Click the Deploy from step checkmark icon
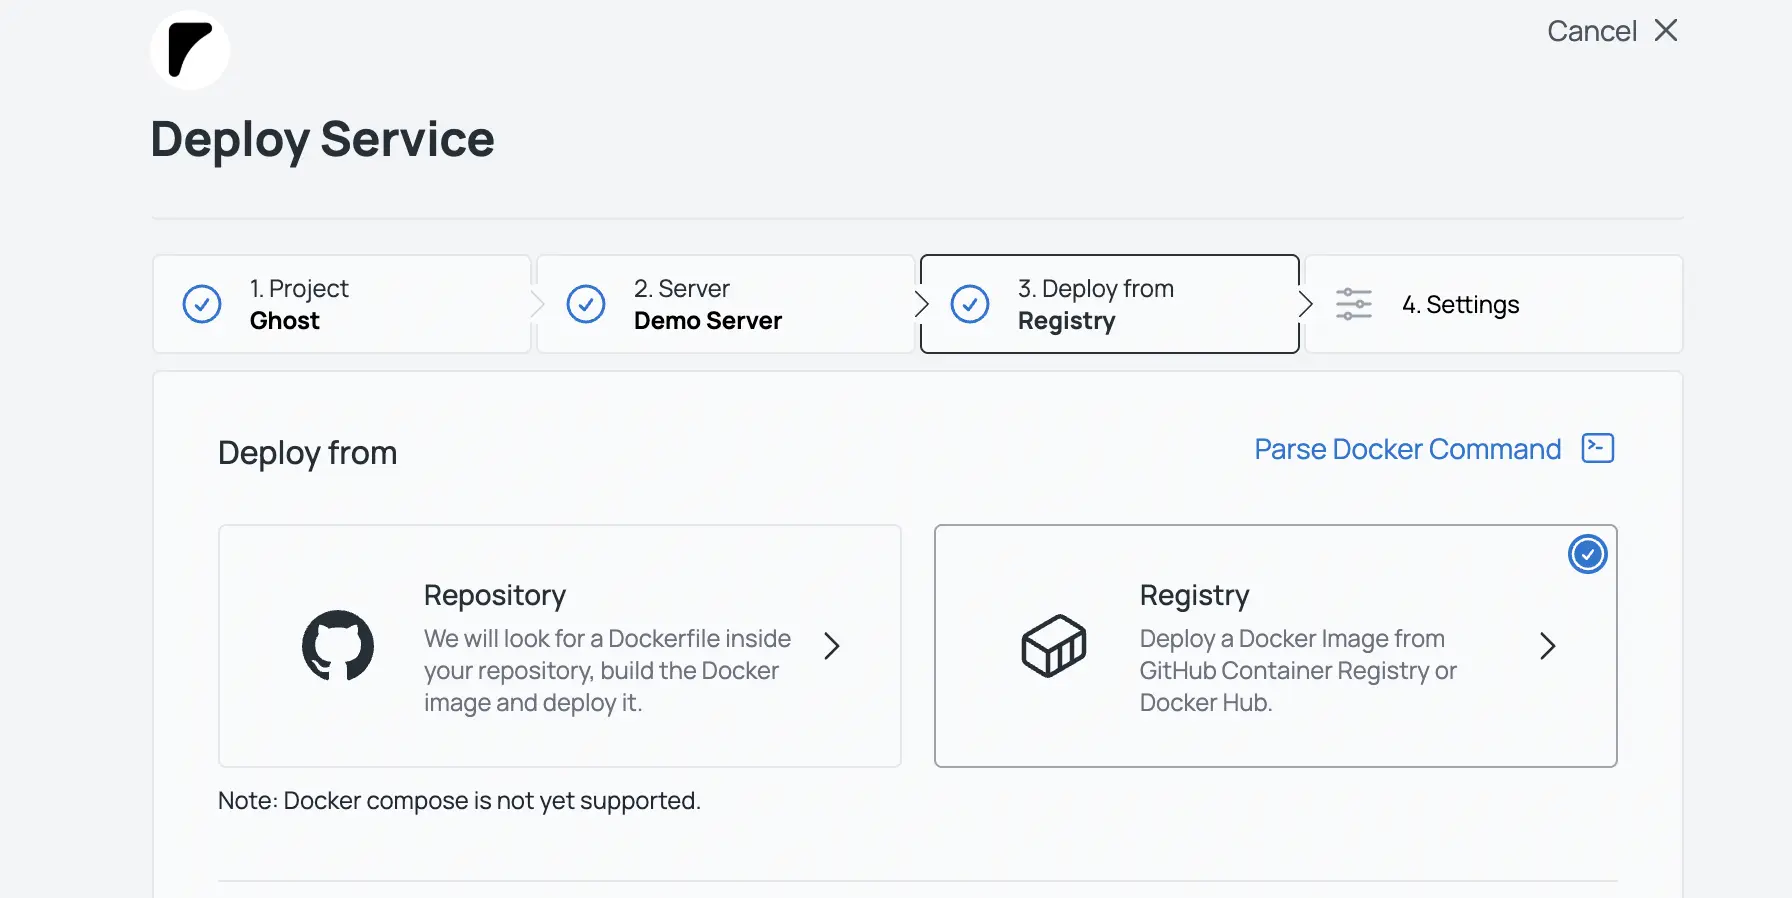Screen dimensions: 1792x898 970,304
